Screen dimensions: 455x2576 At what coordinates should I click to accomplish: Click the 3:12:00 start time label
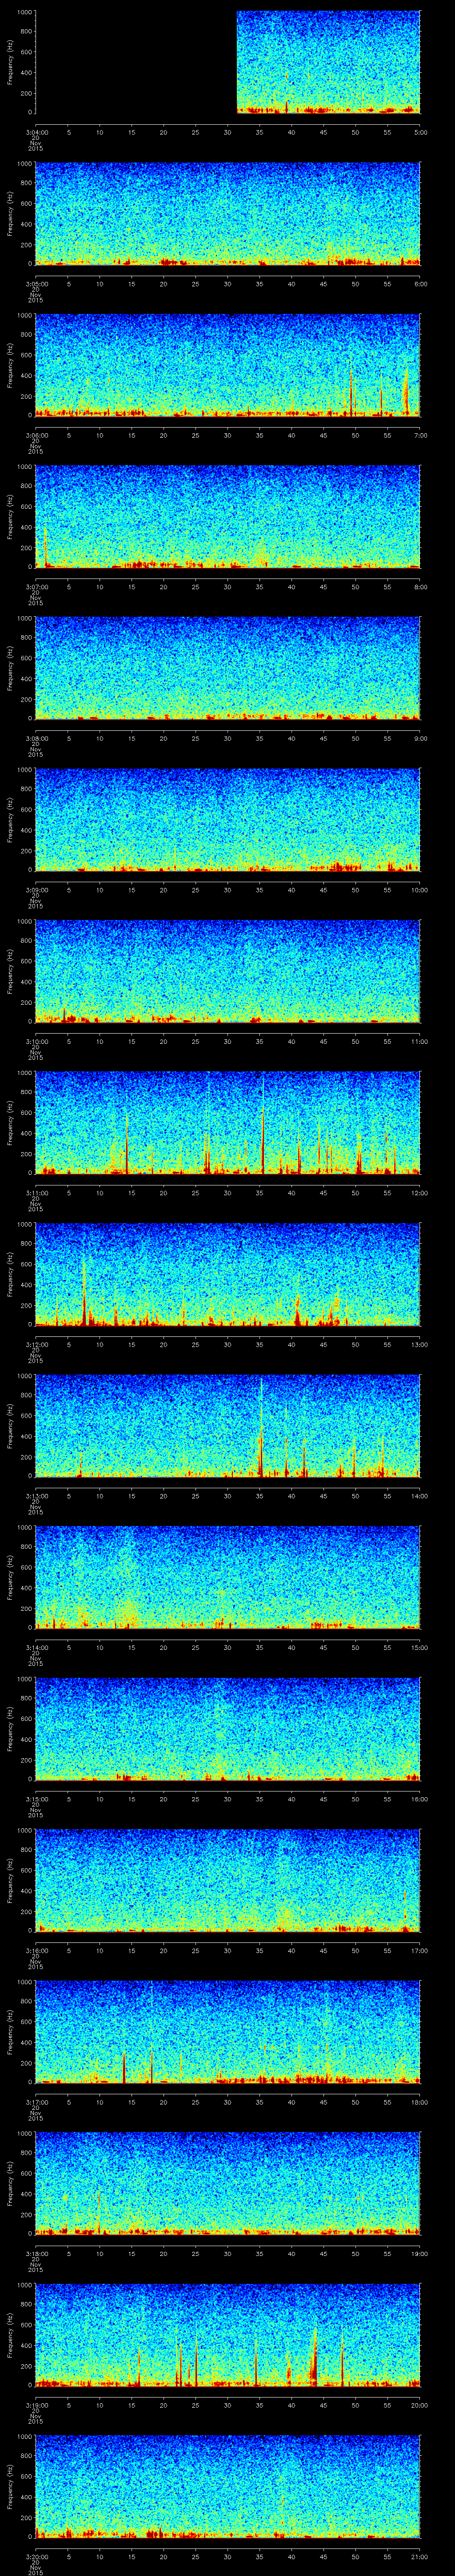tap(36, 1344)
